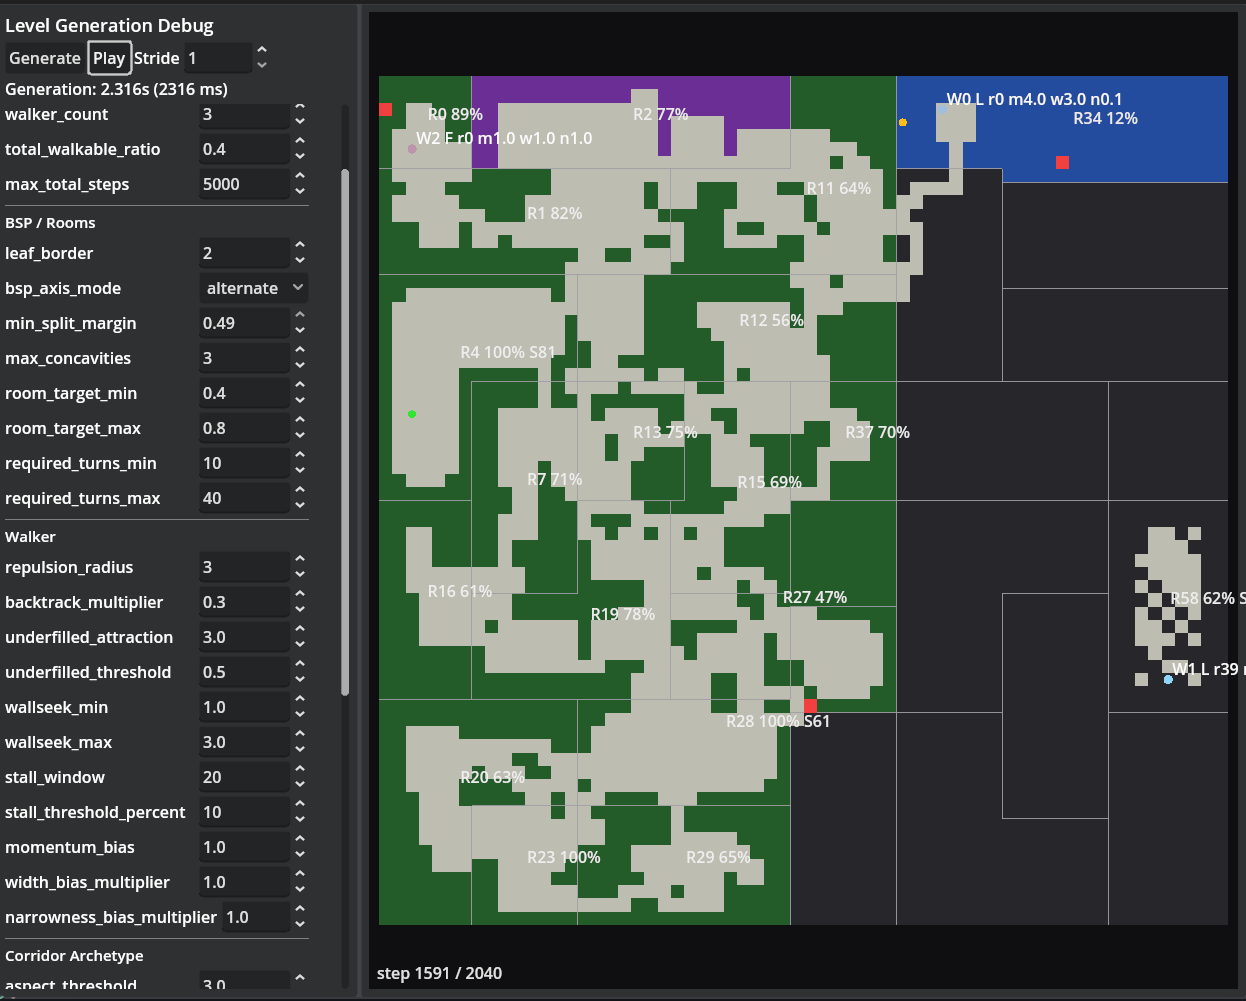The width and height of the screenshot is (1246, 1001).
Task: Click the yellow walker dot in blue room R34
Action: click(903, 122)
